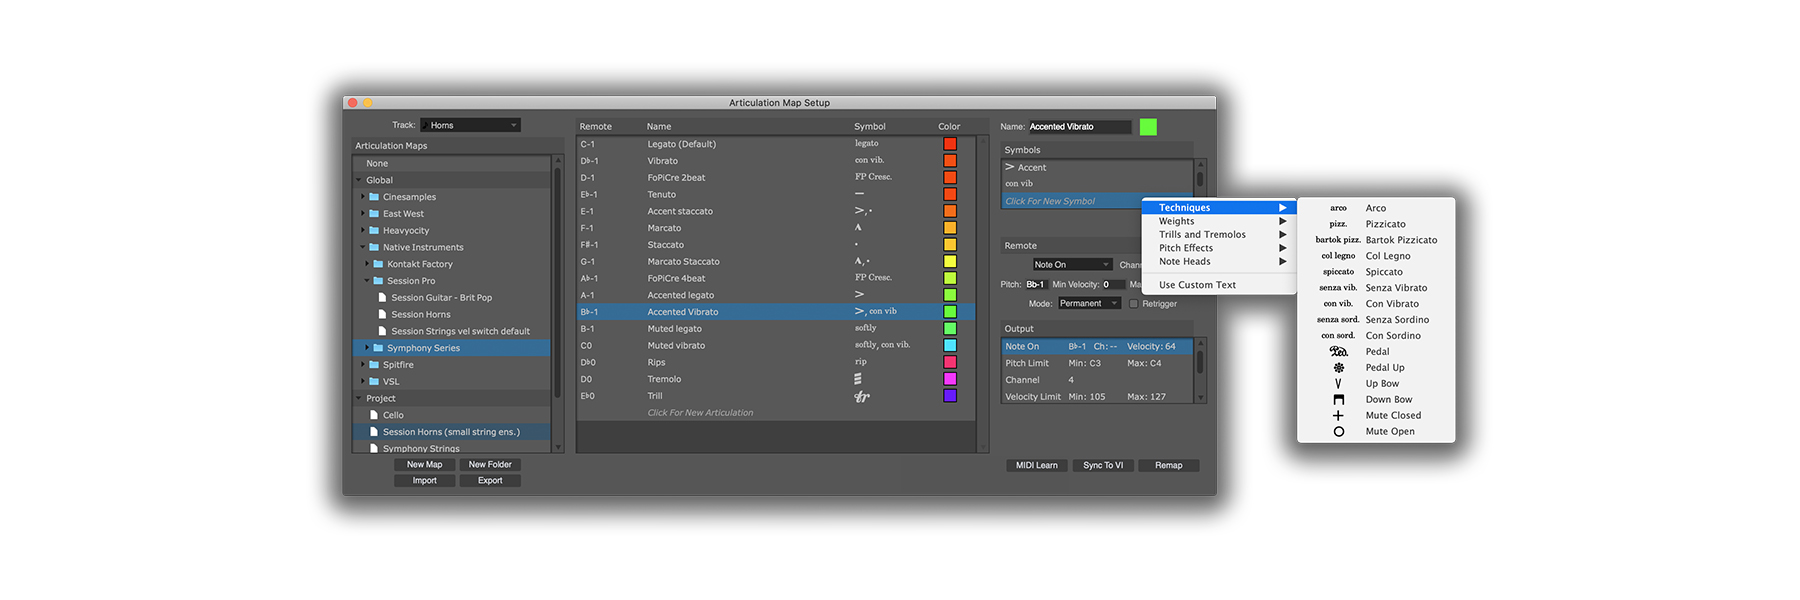Click the Name field containing Accented Vibrato

coord(1078,127)
